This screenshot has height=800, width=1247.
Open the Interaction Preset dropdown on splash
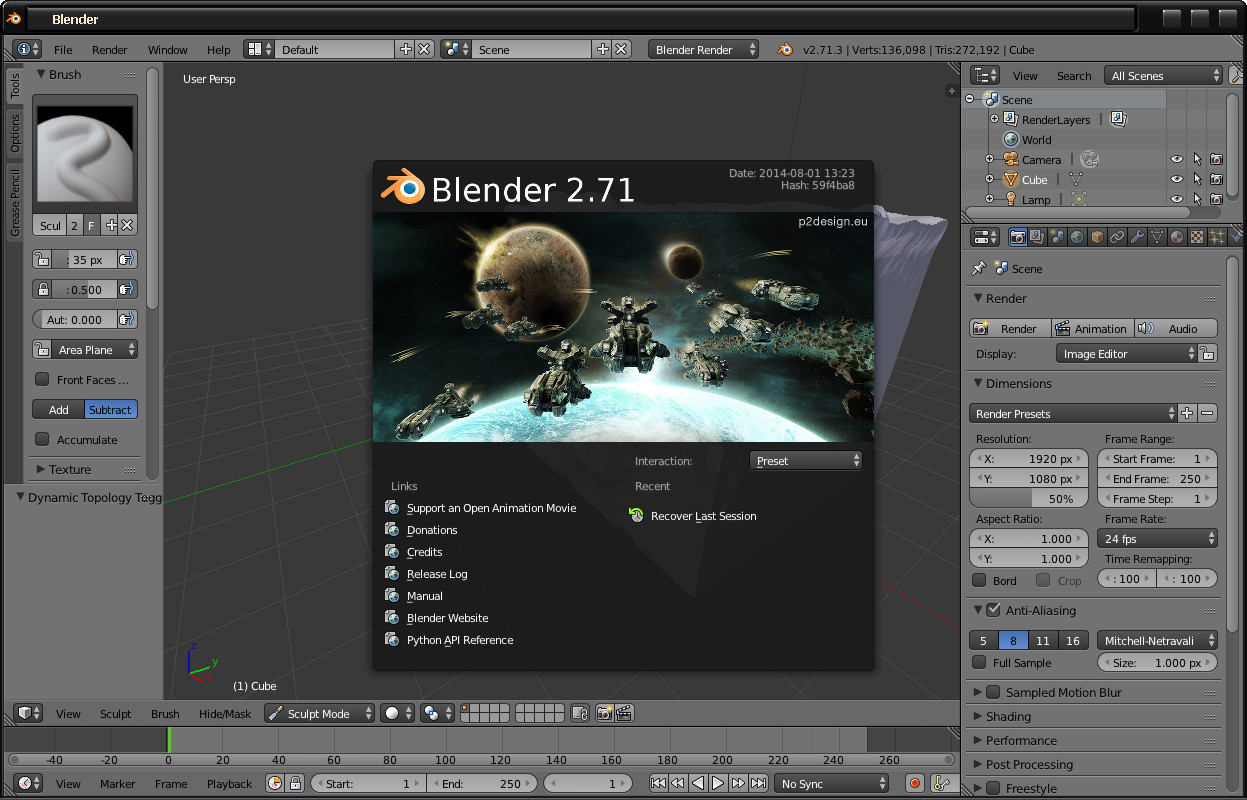pyautogui.click(x=806, y=461)
